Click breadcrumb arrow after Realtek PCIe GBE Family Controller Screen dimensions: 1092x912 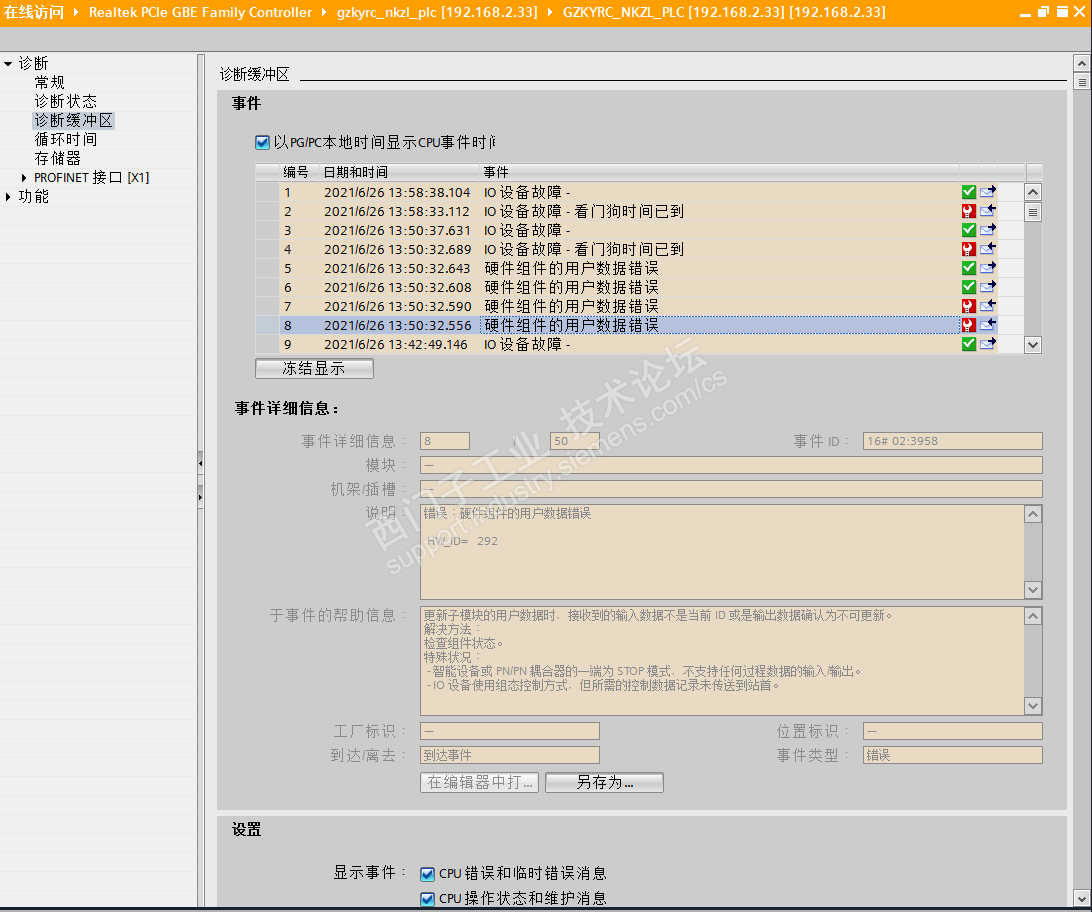324,12
